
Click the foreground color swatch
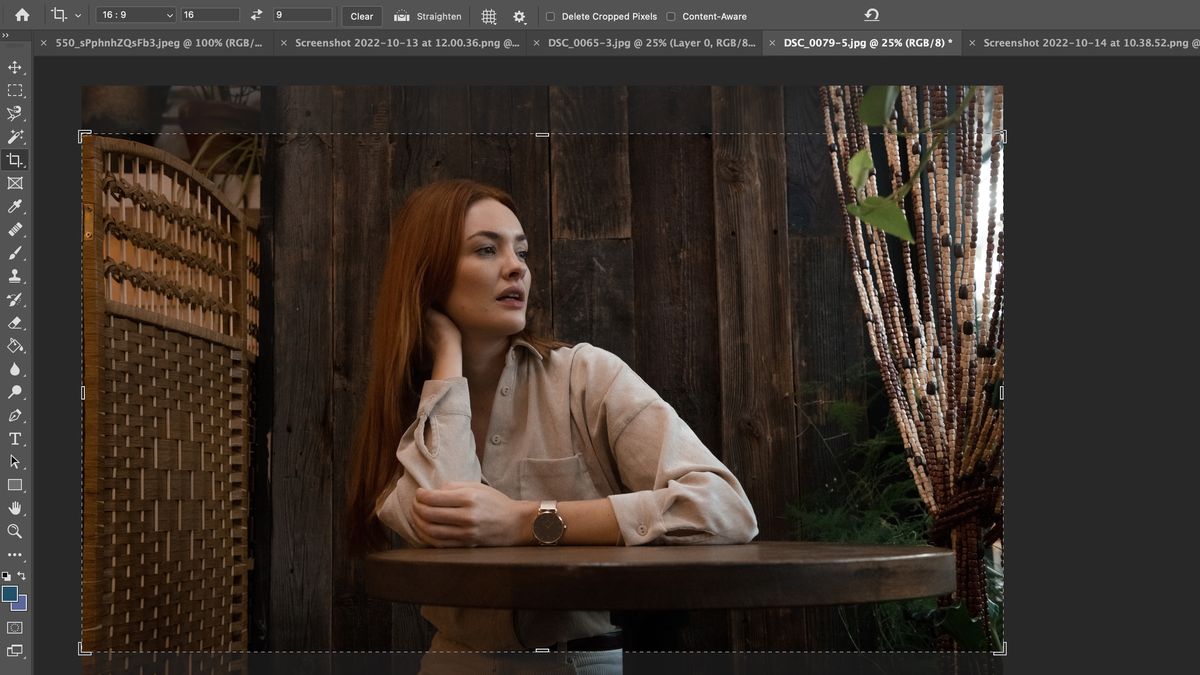[10, 596]
